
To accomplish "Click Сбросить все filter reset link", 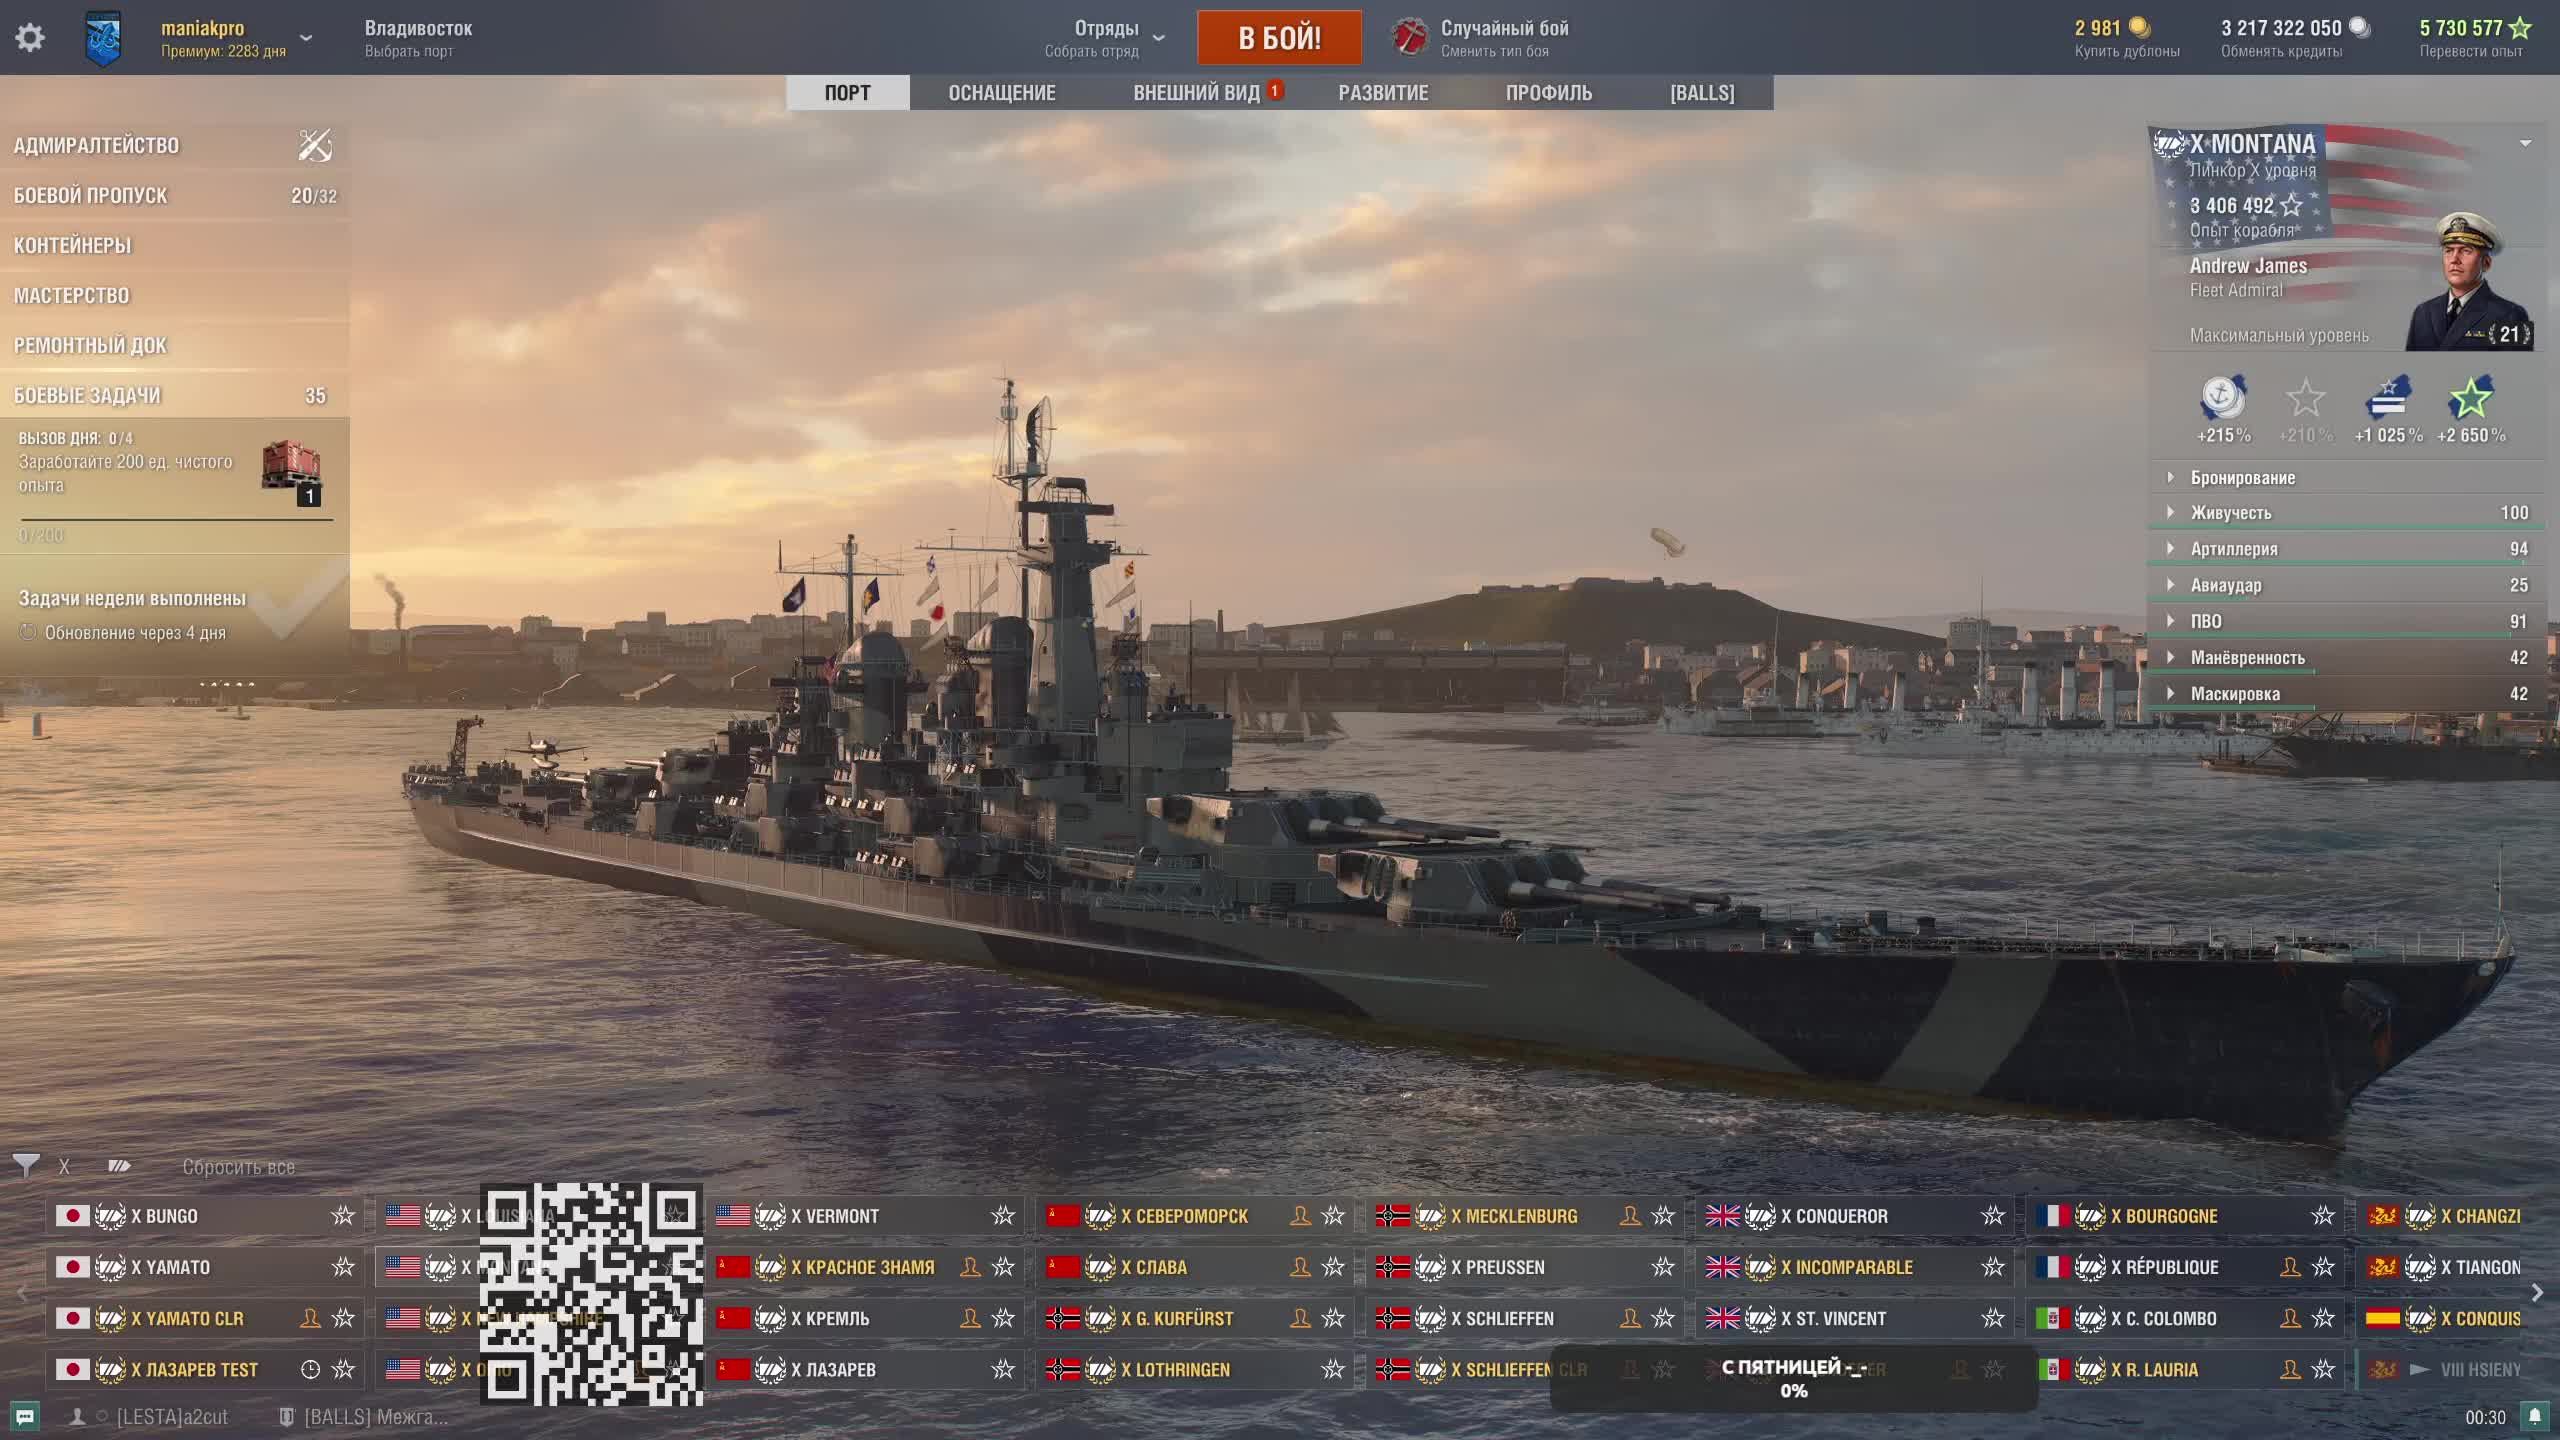I will point(238,1167).
